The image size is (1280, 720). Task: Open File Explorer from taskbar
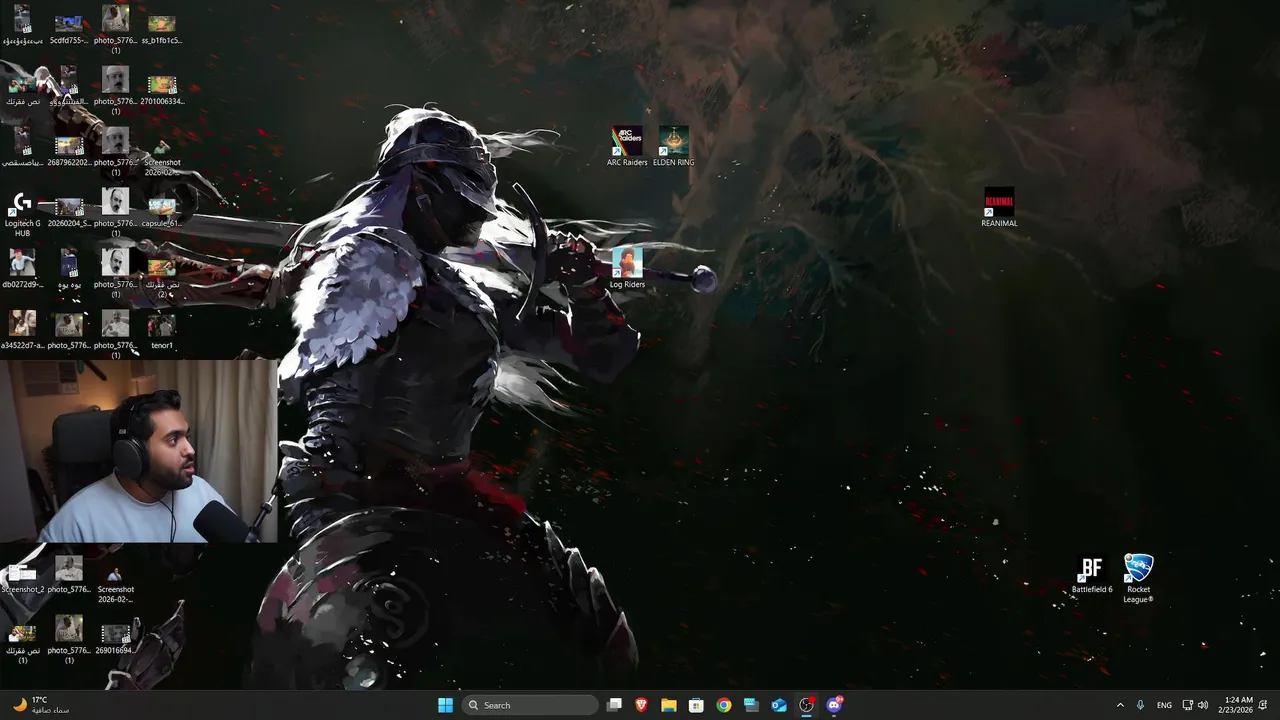tap(668, 705)
